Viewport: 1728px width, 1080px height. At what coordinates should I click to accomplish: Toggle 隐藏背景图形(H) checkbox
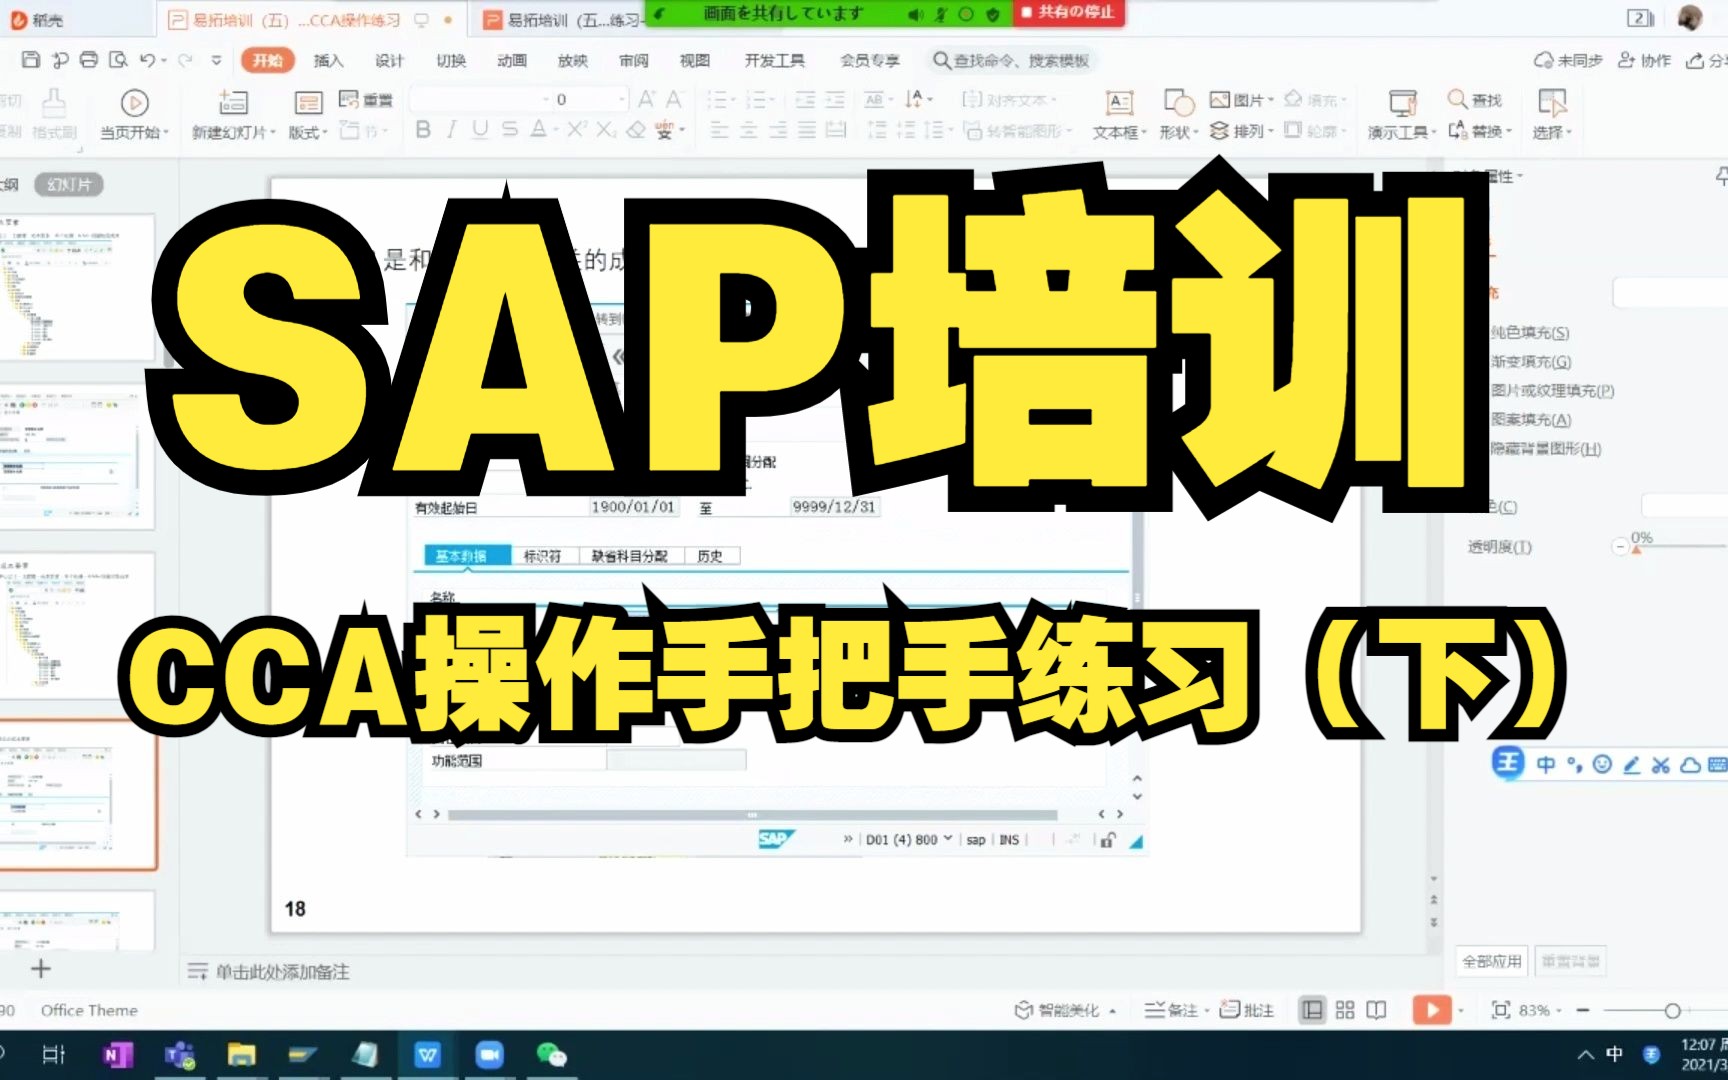tap(1546, 448)
